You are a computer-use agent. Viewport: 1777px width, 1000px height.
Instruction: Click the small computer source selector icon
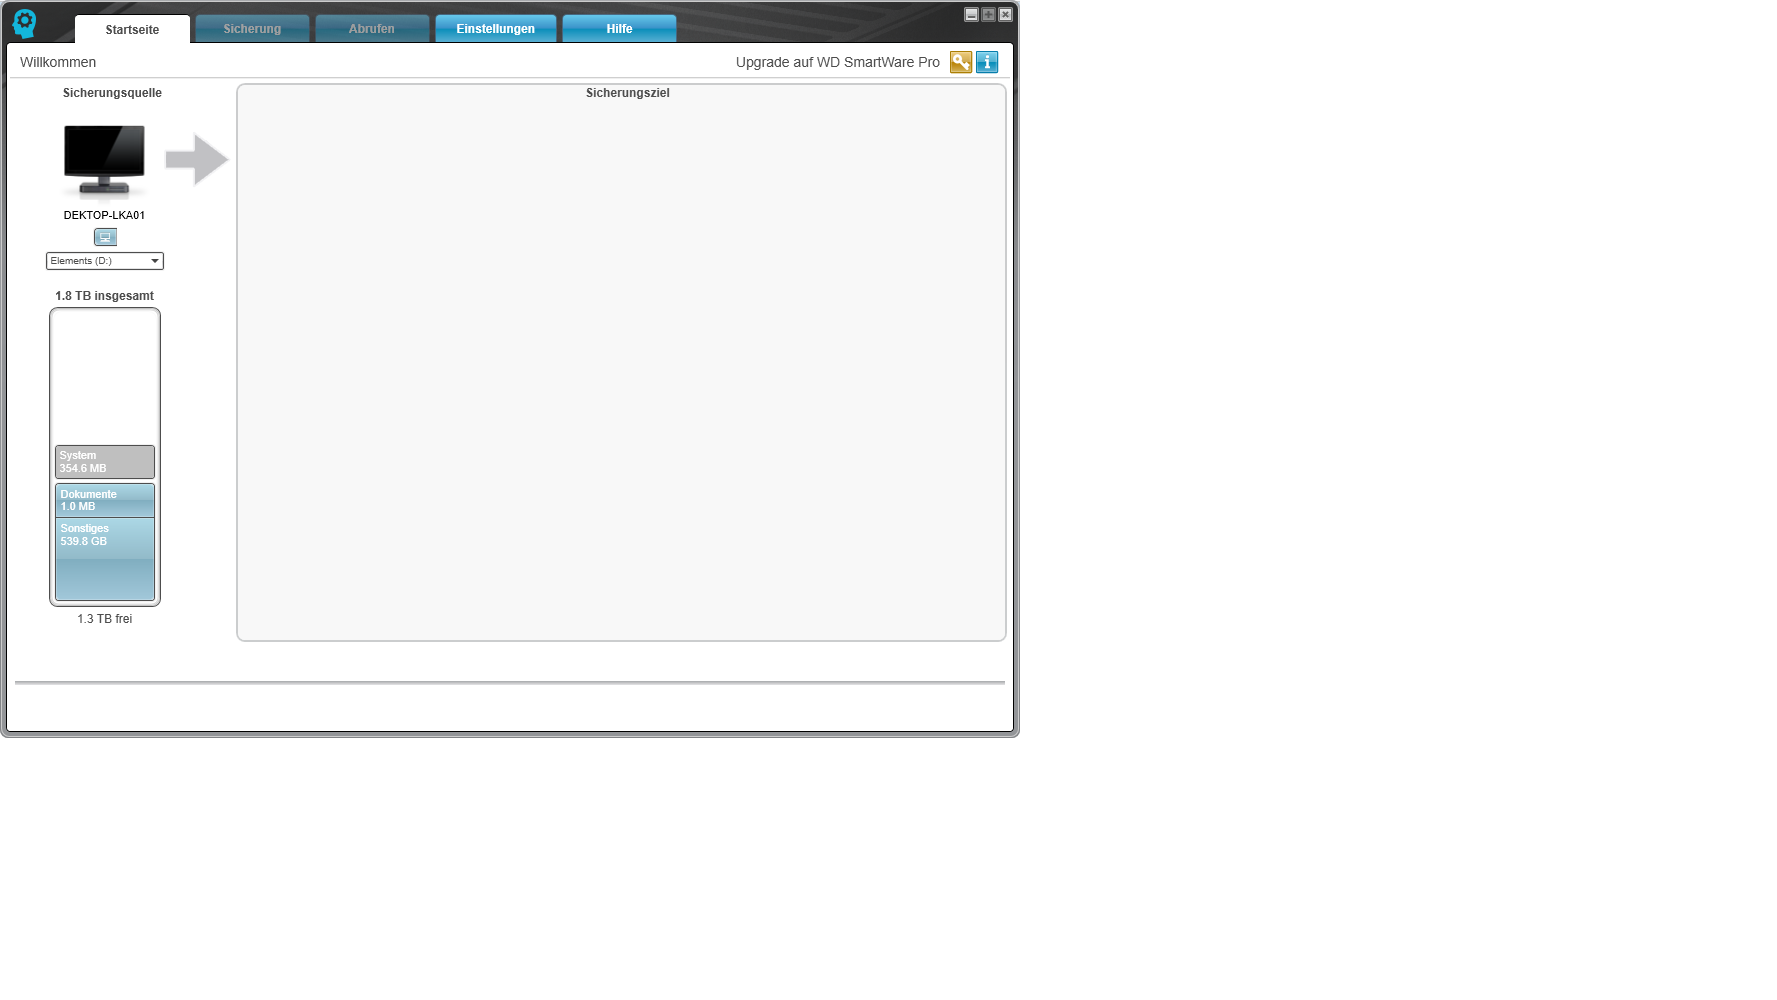coord(105,237)
